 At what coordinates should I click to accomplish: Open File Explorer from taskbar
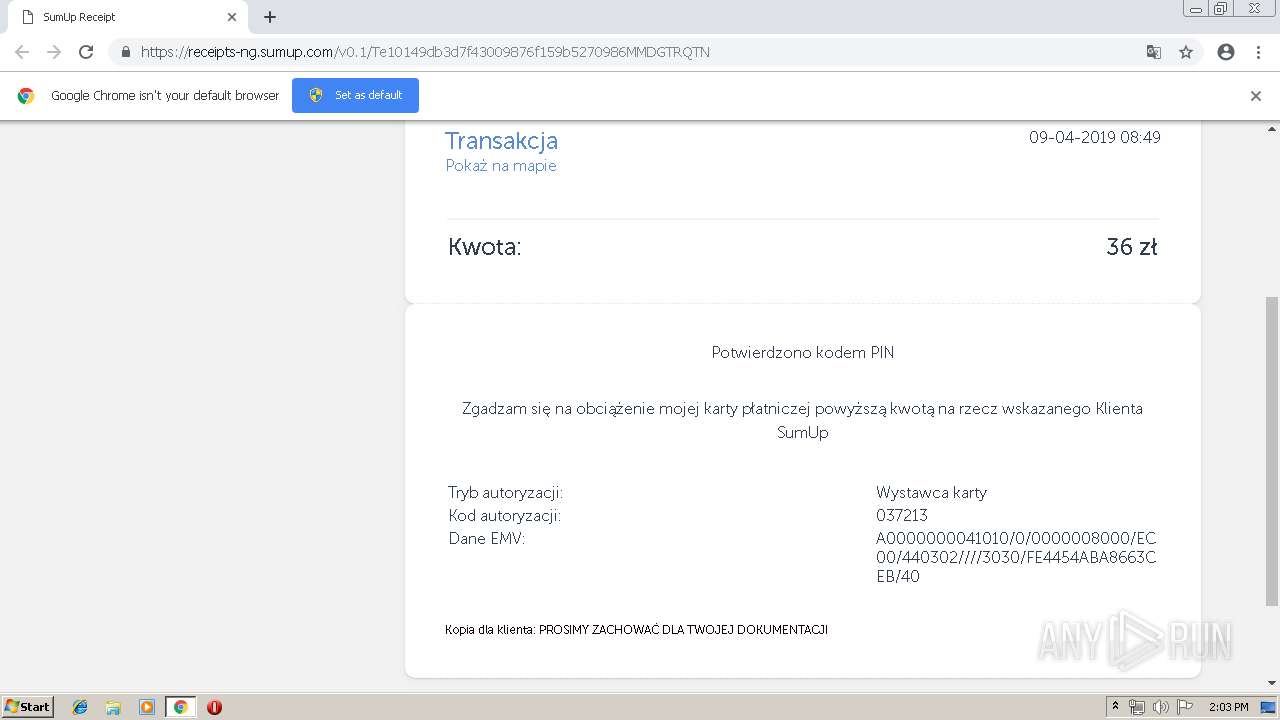click(113, 707)
